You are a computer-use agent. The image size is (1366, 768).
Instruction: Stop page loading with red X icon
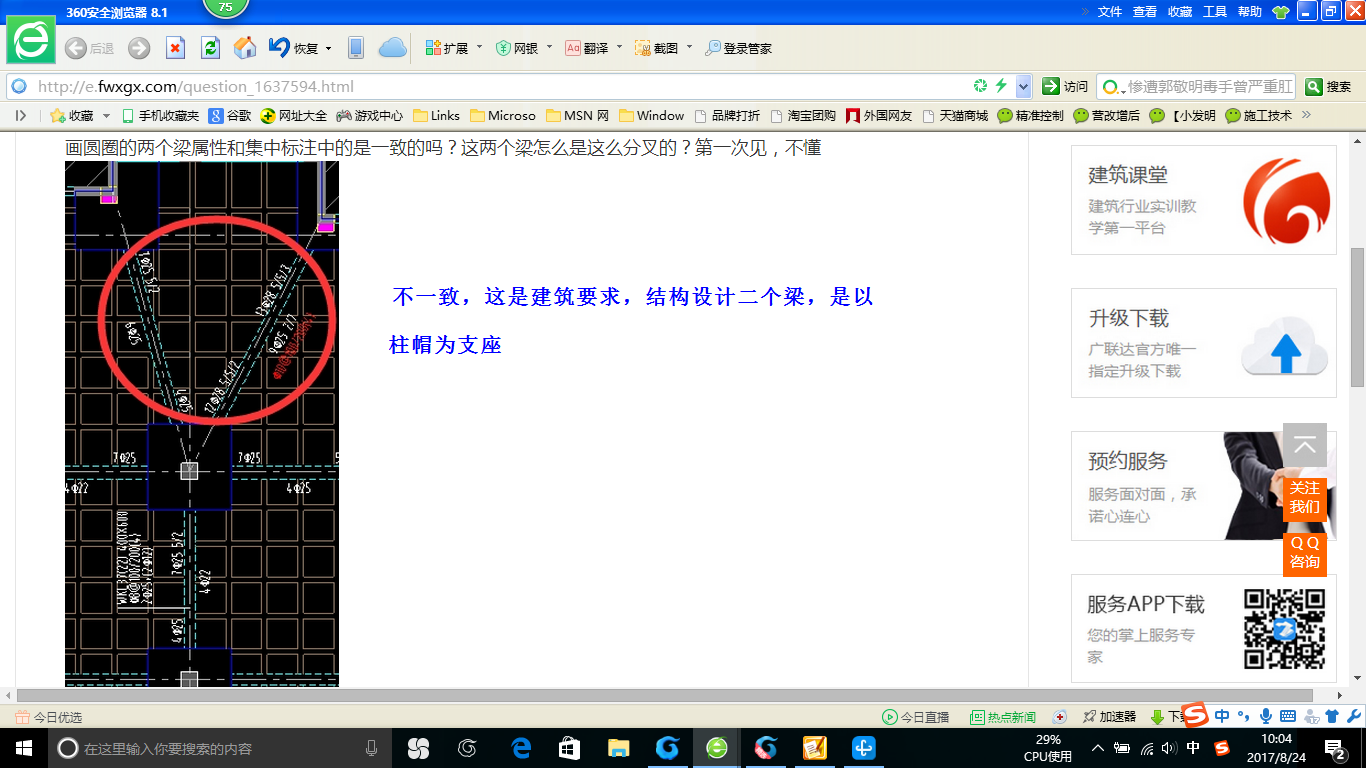coord(175,48)
